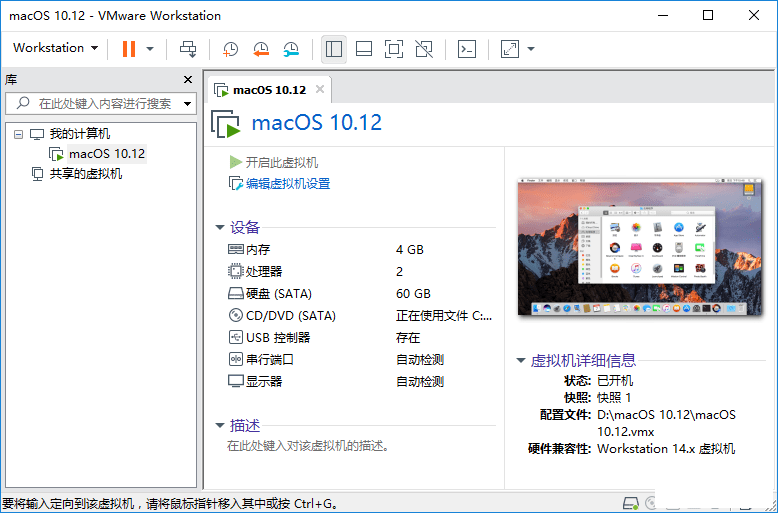Open the console view icon
778x513 pixels.
click(466, 48)
